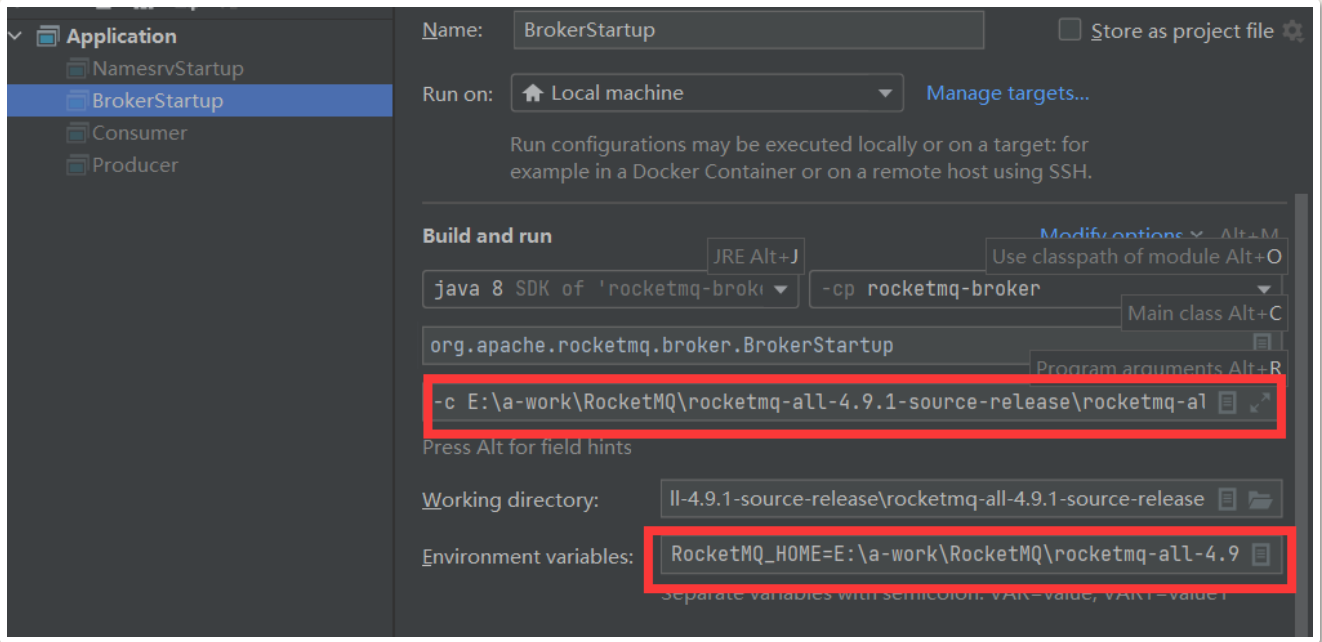Select the BrokerStartup configuration entry
Viewport: 1322px width, 642px height.
200,101
